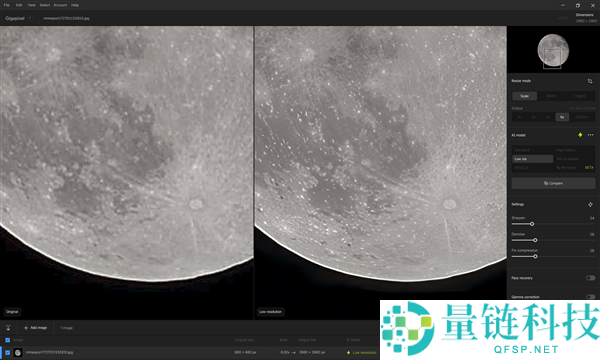The width and height of the screenshot is (600, 360).
Task: Click the Original label on left preview
Action: pos(12,312)
